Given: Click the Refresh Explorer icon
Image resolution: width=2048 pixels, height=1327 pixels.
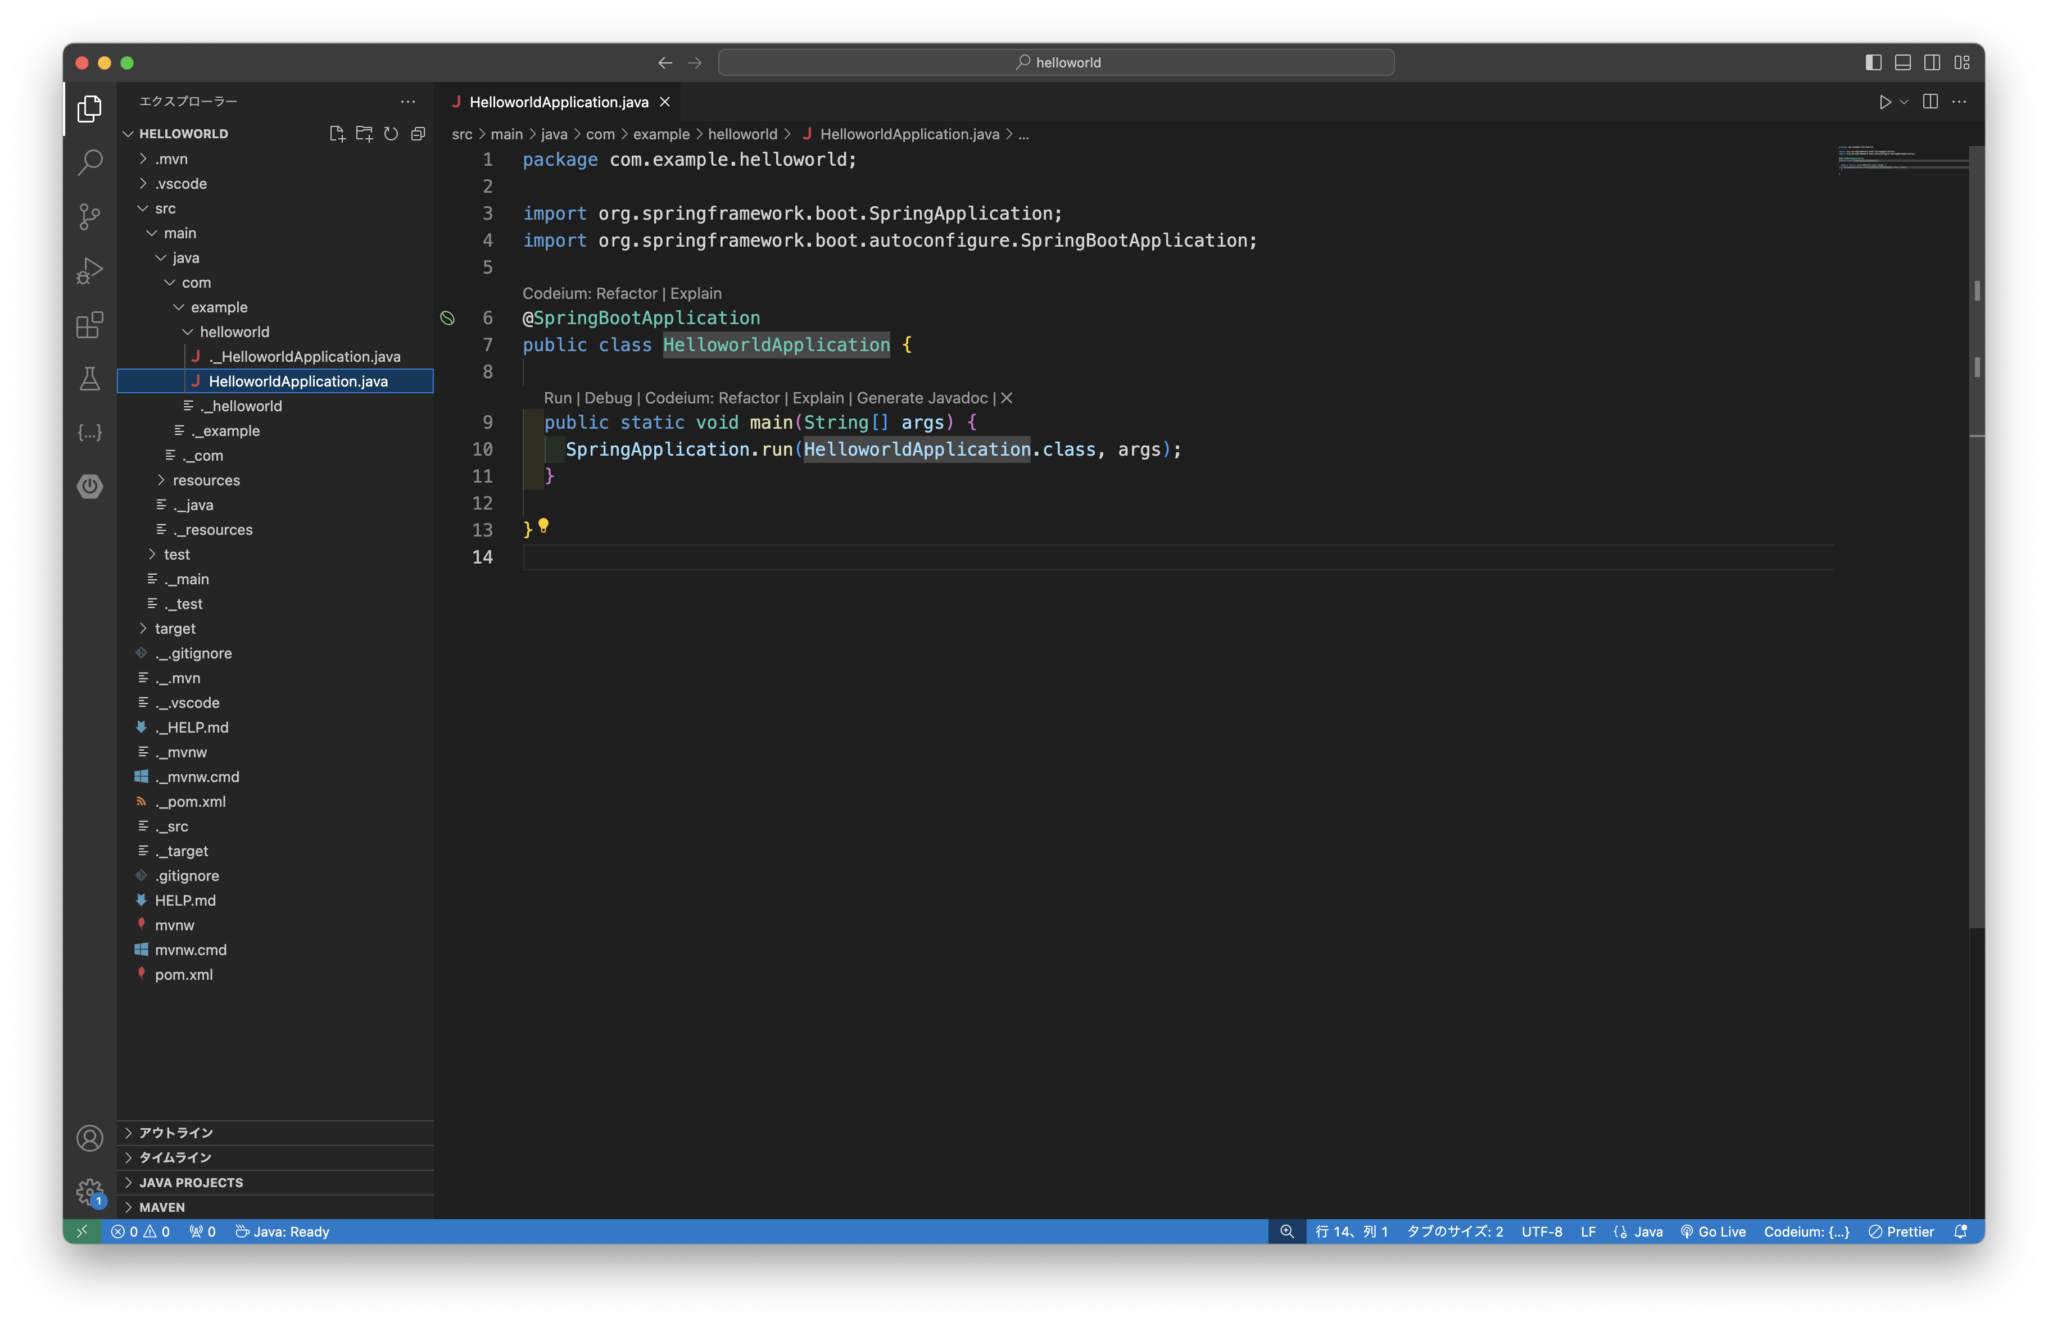Looking at the screenshot, I should (391, 133).
